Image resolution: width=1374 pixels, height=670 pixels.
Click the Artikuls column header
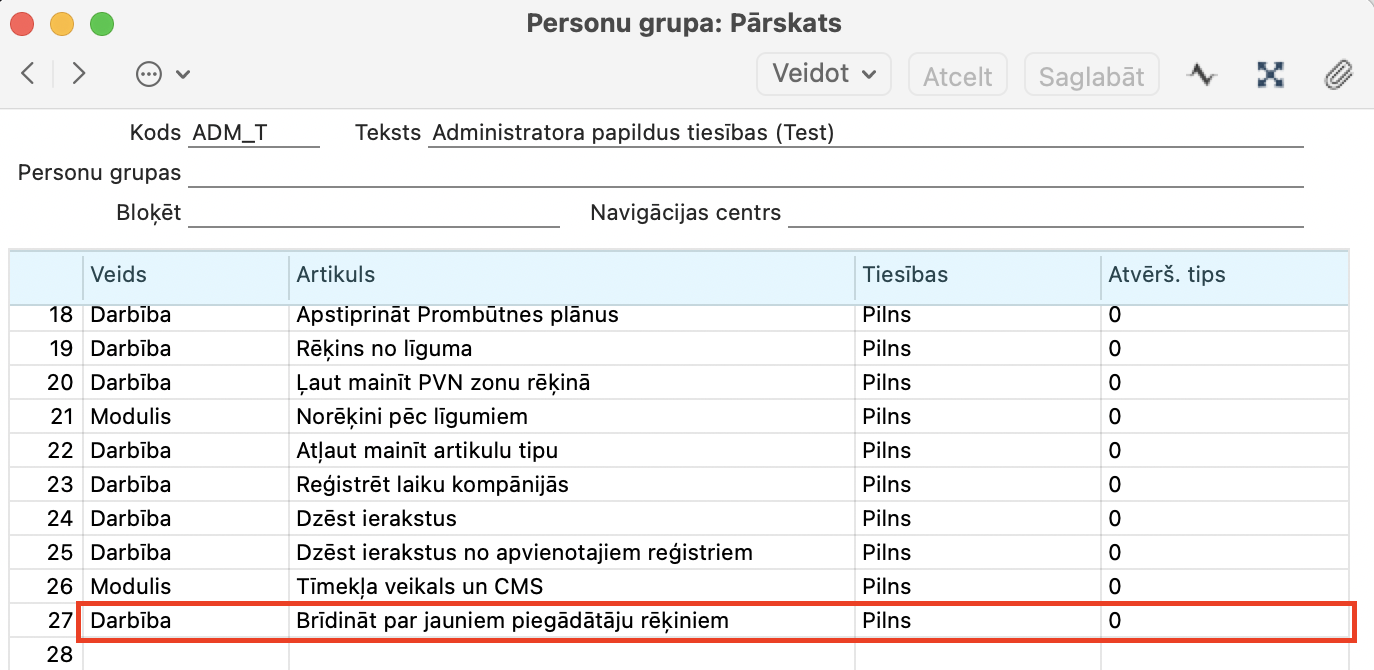point(570,274)
